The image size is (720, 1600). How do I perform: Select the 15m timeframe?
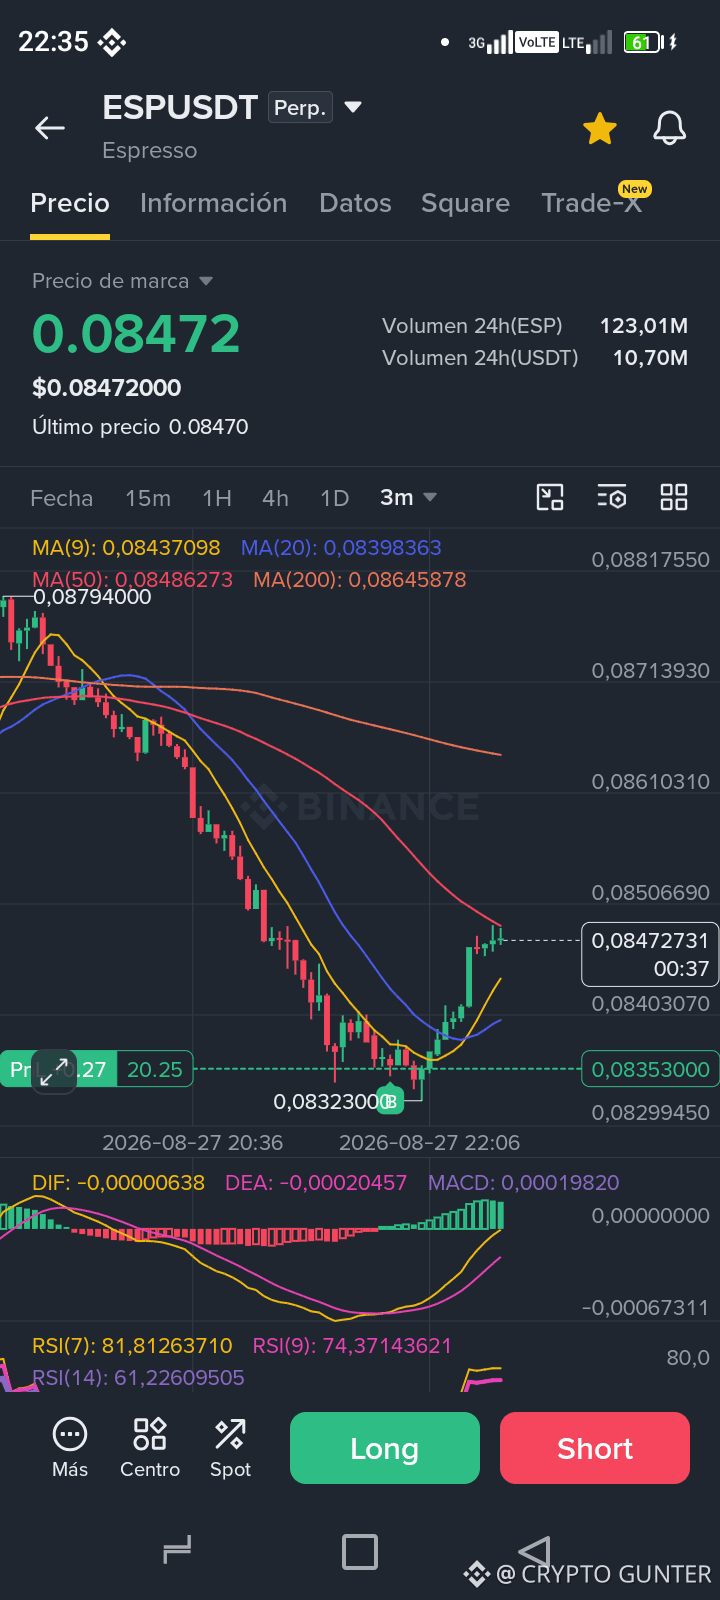(x=148, y=498)
